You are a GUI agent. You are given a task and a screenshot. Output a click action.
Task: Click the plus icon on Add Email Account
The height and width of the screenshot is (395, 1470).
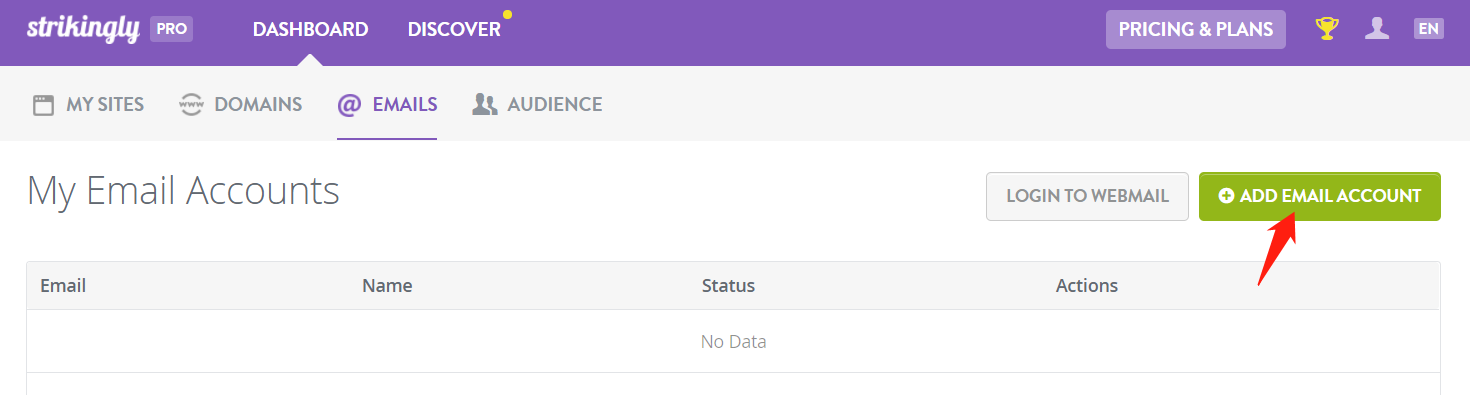1226,196
